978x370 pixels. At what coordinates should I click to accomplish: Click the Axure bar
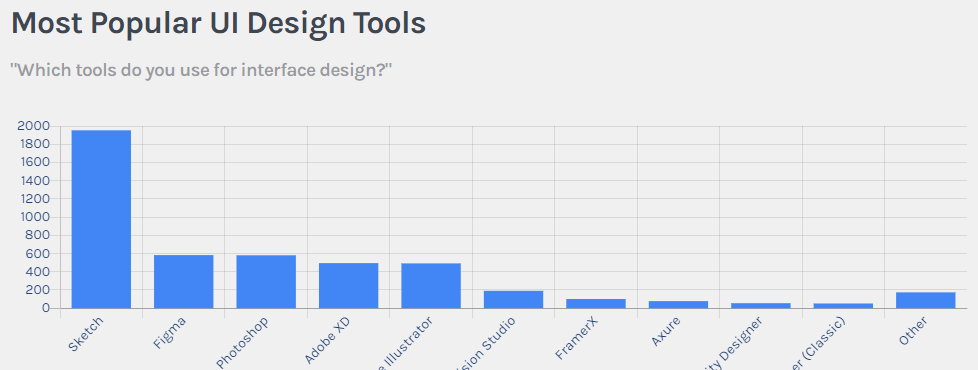point(678,304)
